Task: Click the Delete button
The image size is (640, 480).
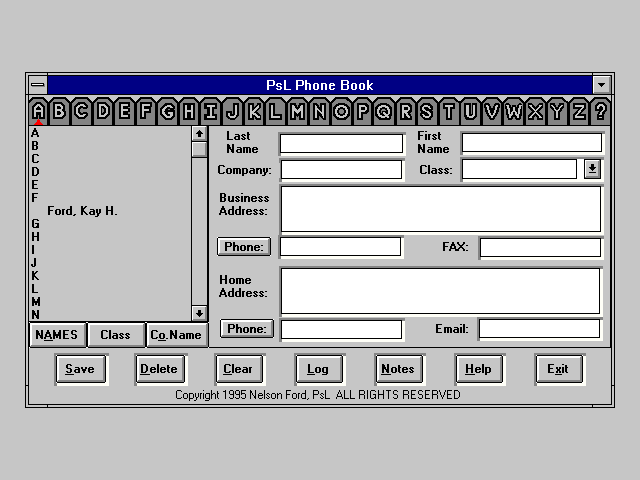Action: pos(158,369)
